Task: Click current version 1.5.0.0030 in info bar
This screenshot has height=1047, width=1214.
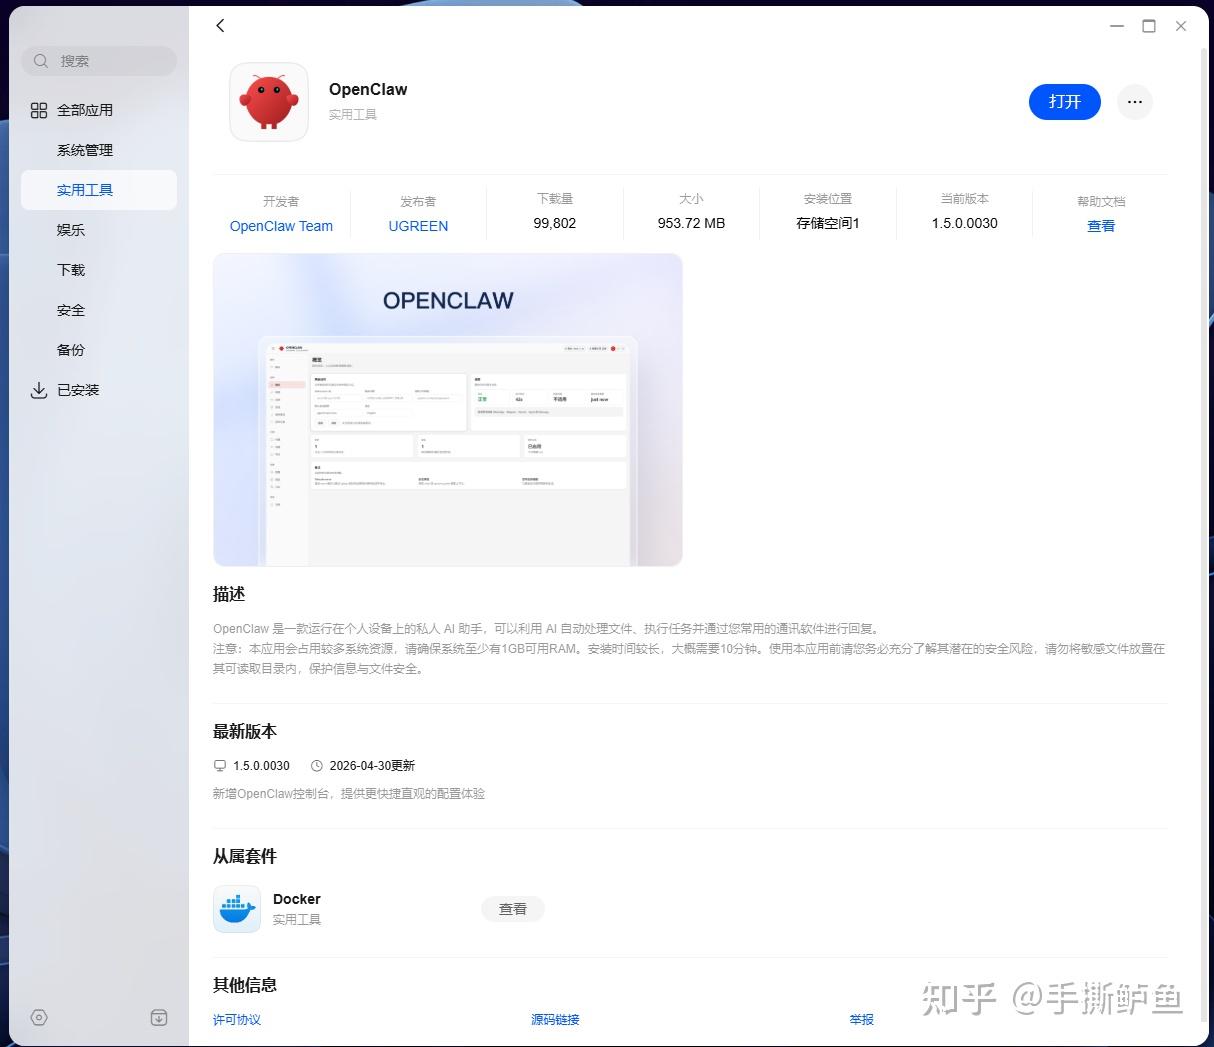Action: pyautogui.click(x=965, y=223)
